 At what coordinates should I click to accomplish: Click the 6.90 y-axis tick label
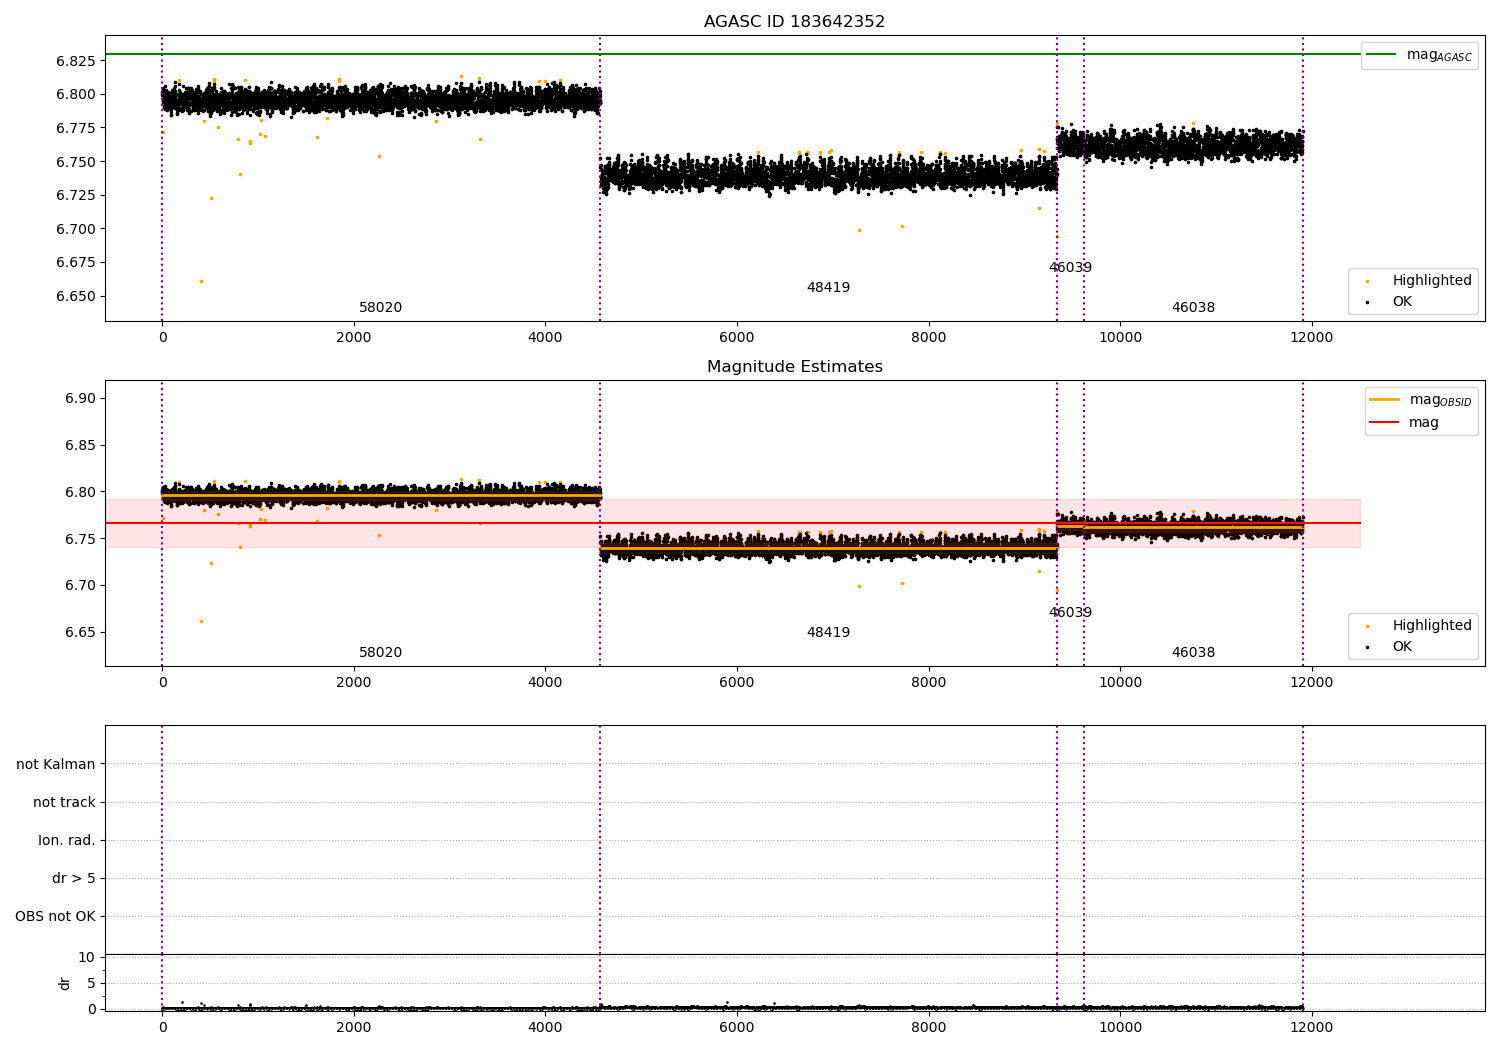click(80, 398)
